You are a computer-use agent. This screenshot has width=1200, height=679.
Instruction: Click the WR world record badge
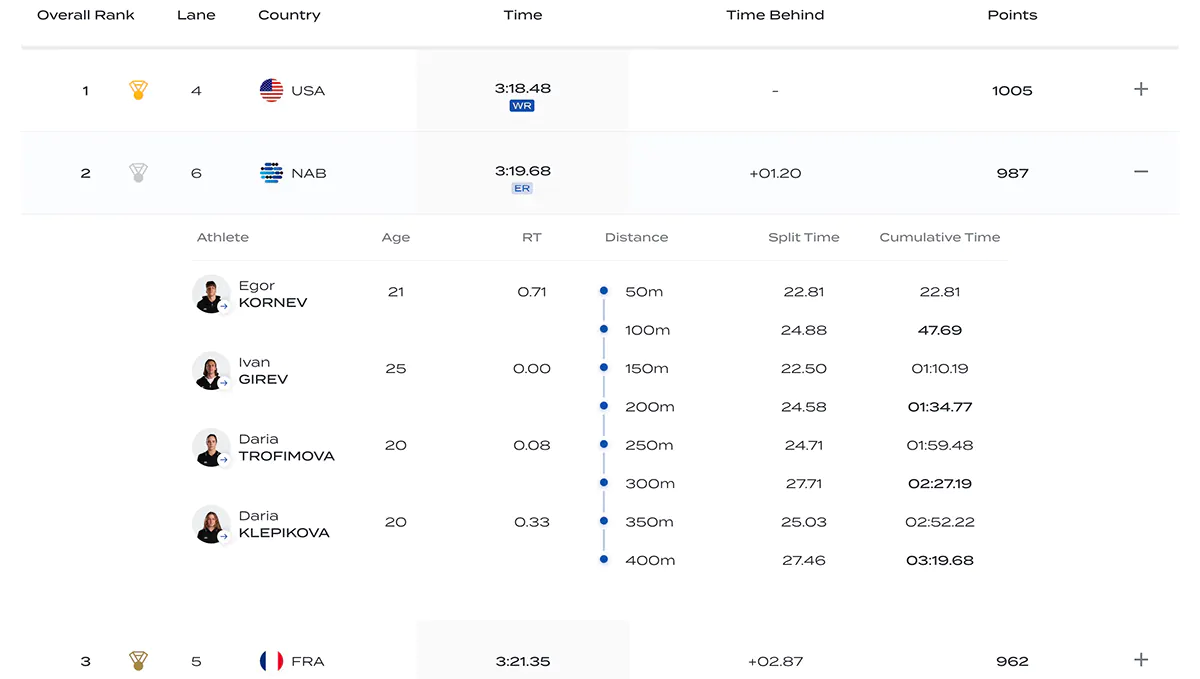(522, 106)
